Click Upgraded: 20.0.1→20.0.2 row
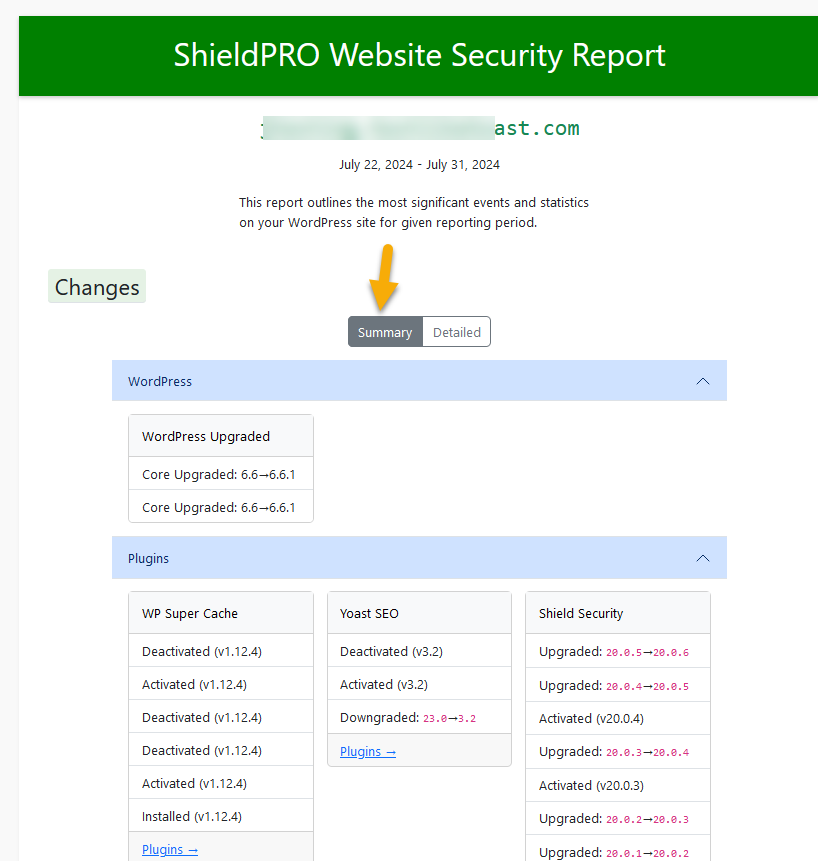 618,850
